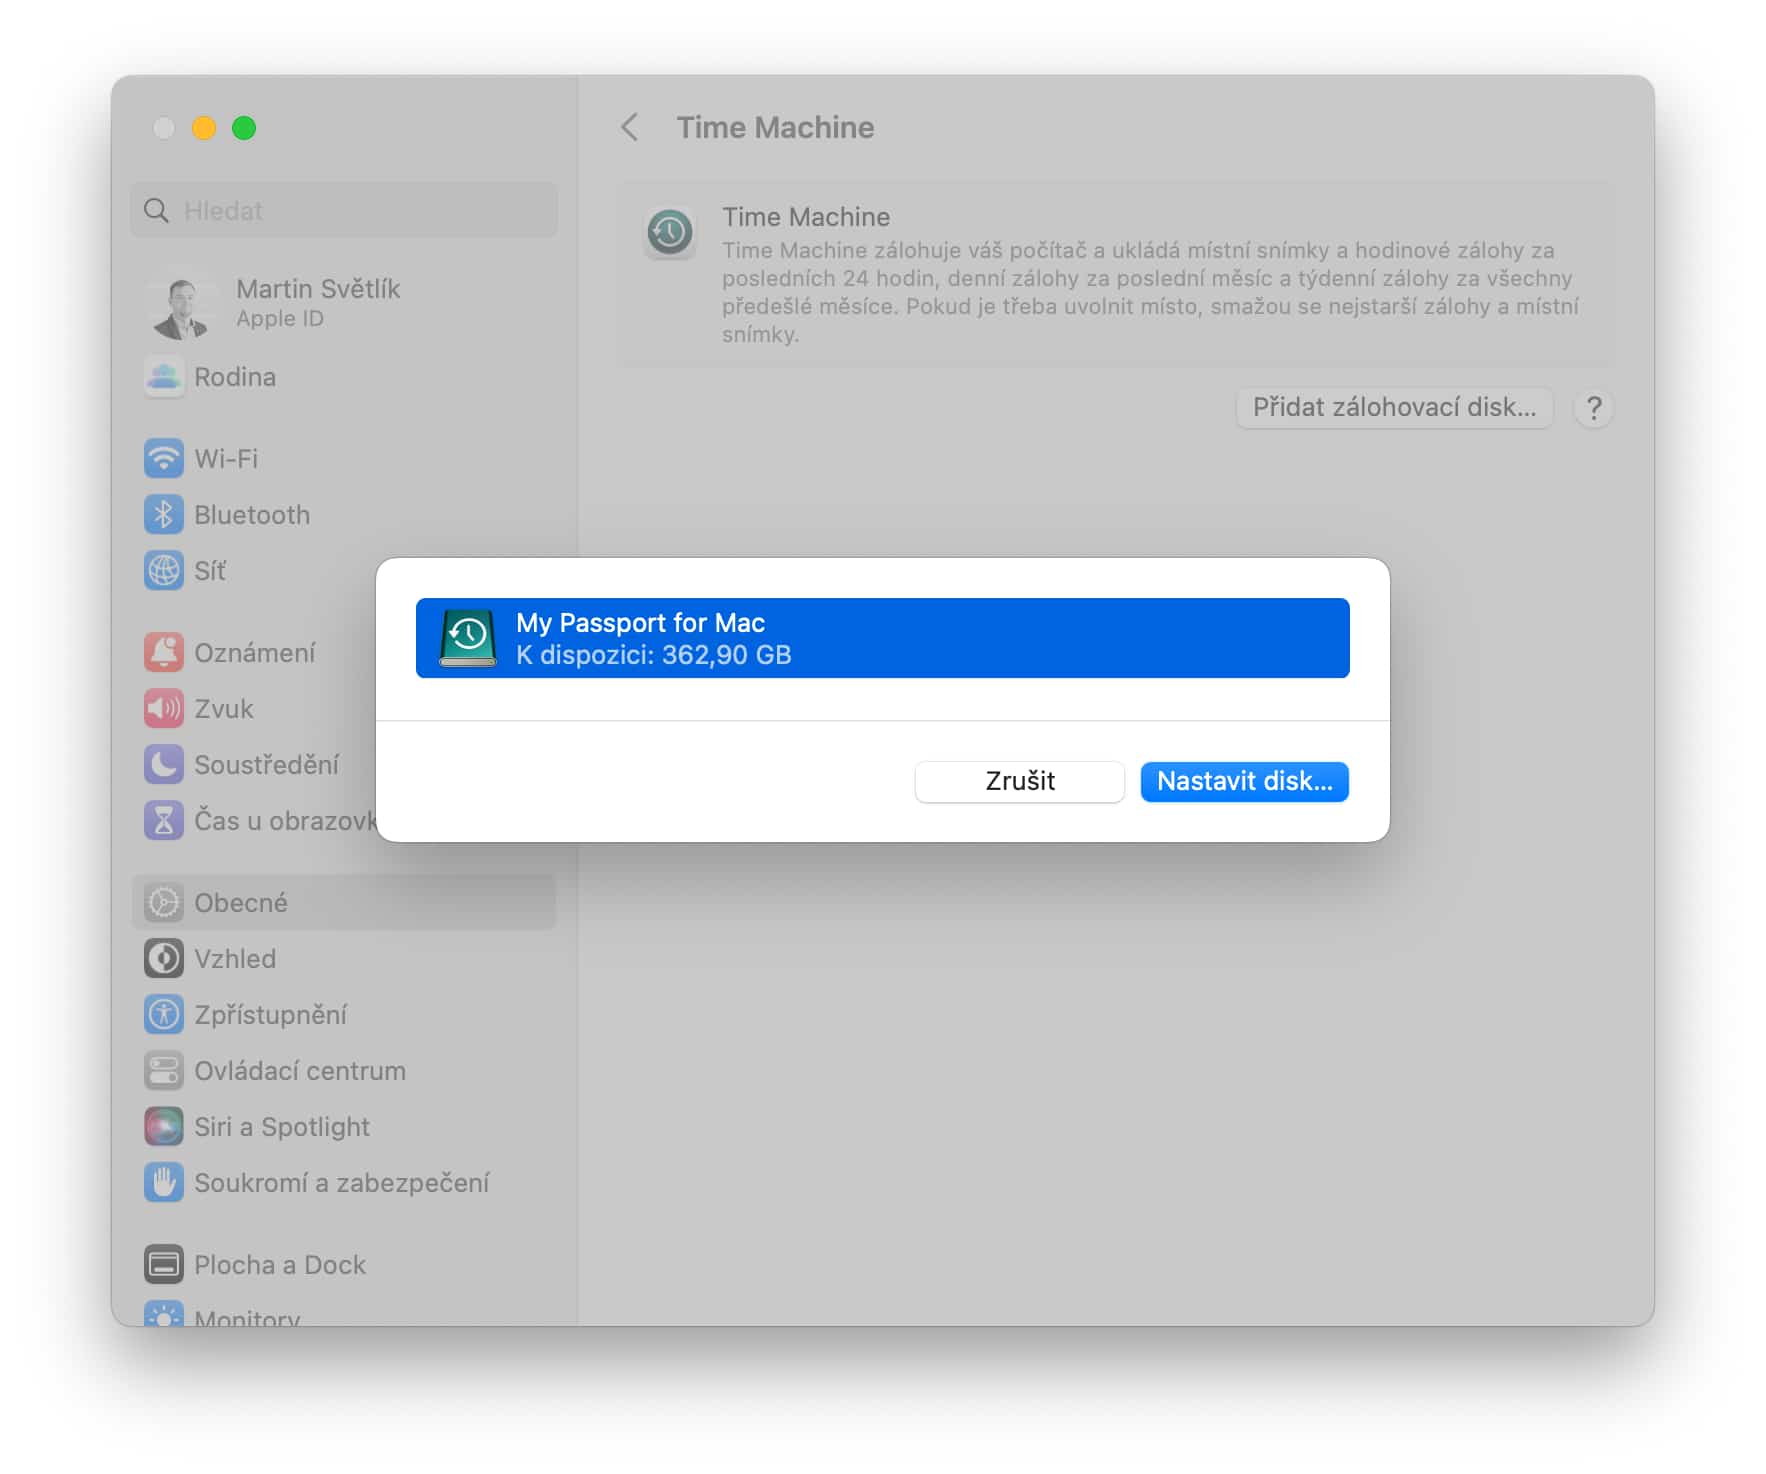
Task: Click the Síť globe icon
Action: [164, 571]
